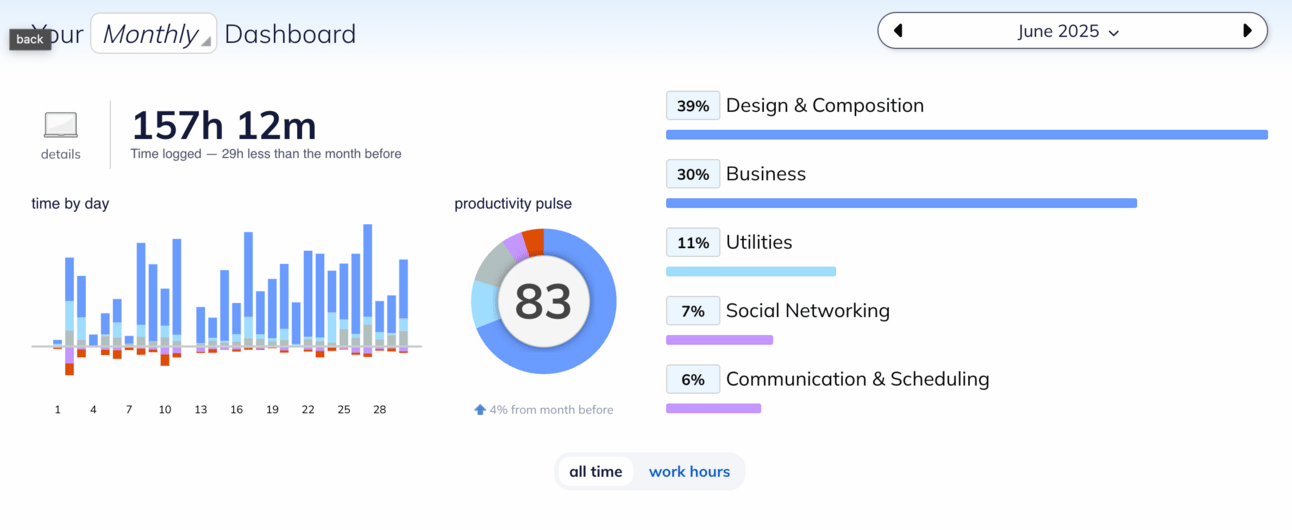Open the Monthly period dropdown
The image size is (1292, 530).
coord(154,34)
